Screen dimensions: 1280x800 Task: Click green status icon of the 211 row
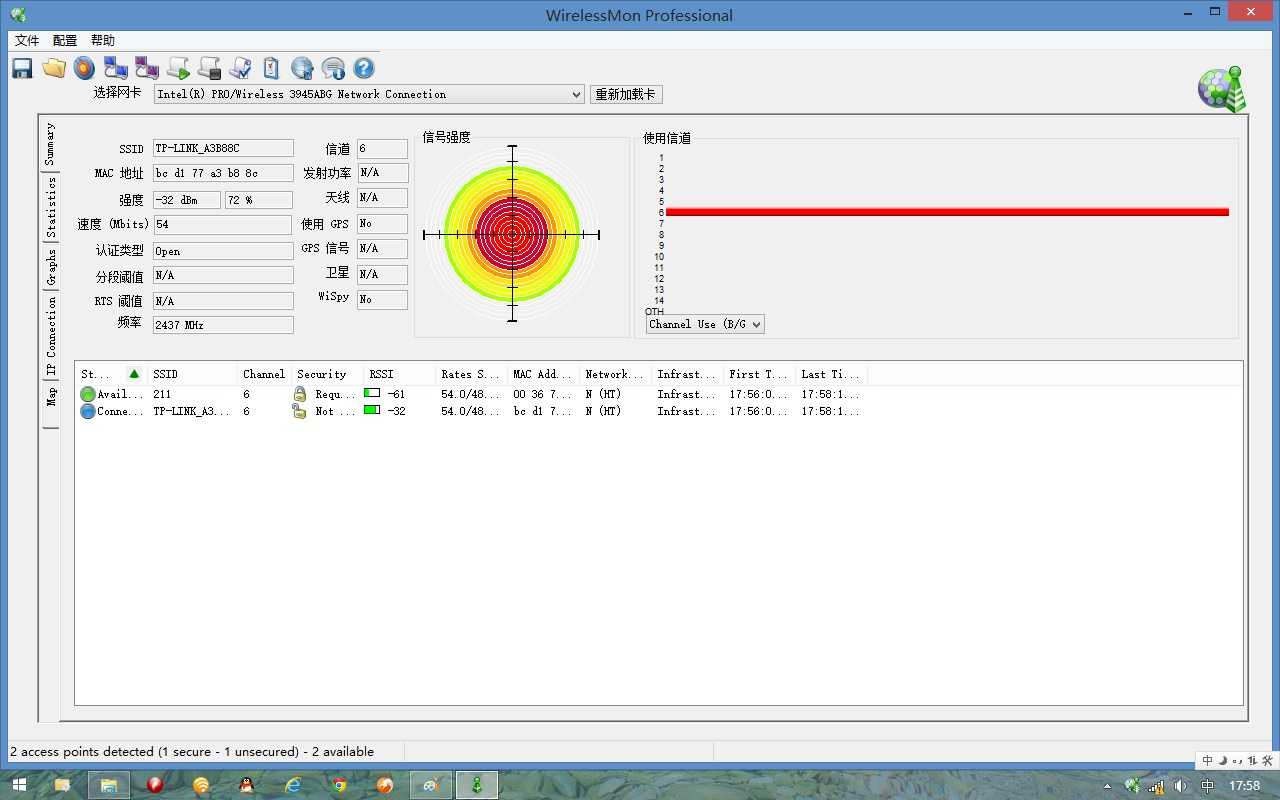(x=88, y=394)
